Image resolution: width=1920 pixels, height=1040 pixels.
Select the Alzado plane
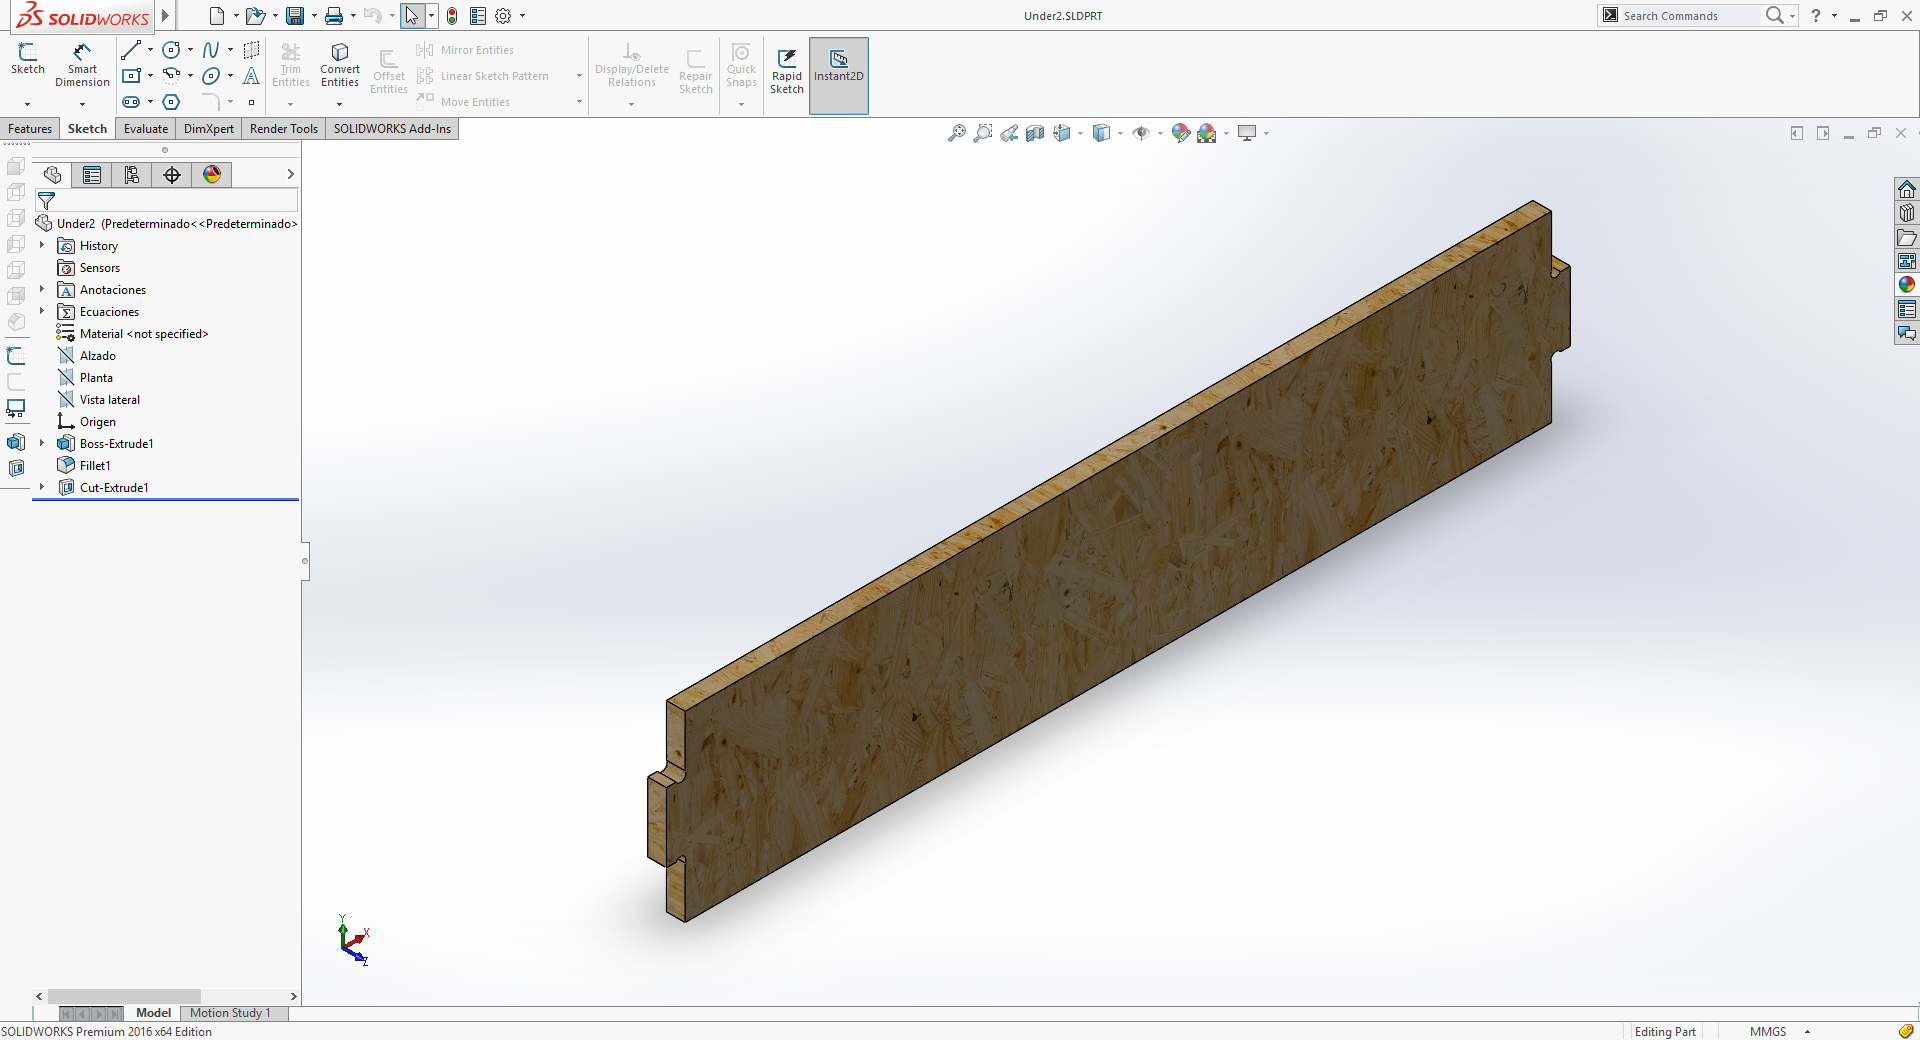pyautogui.click(x=98, y=356)
